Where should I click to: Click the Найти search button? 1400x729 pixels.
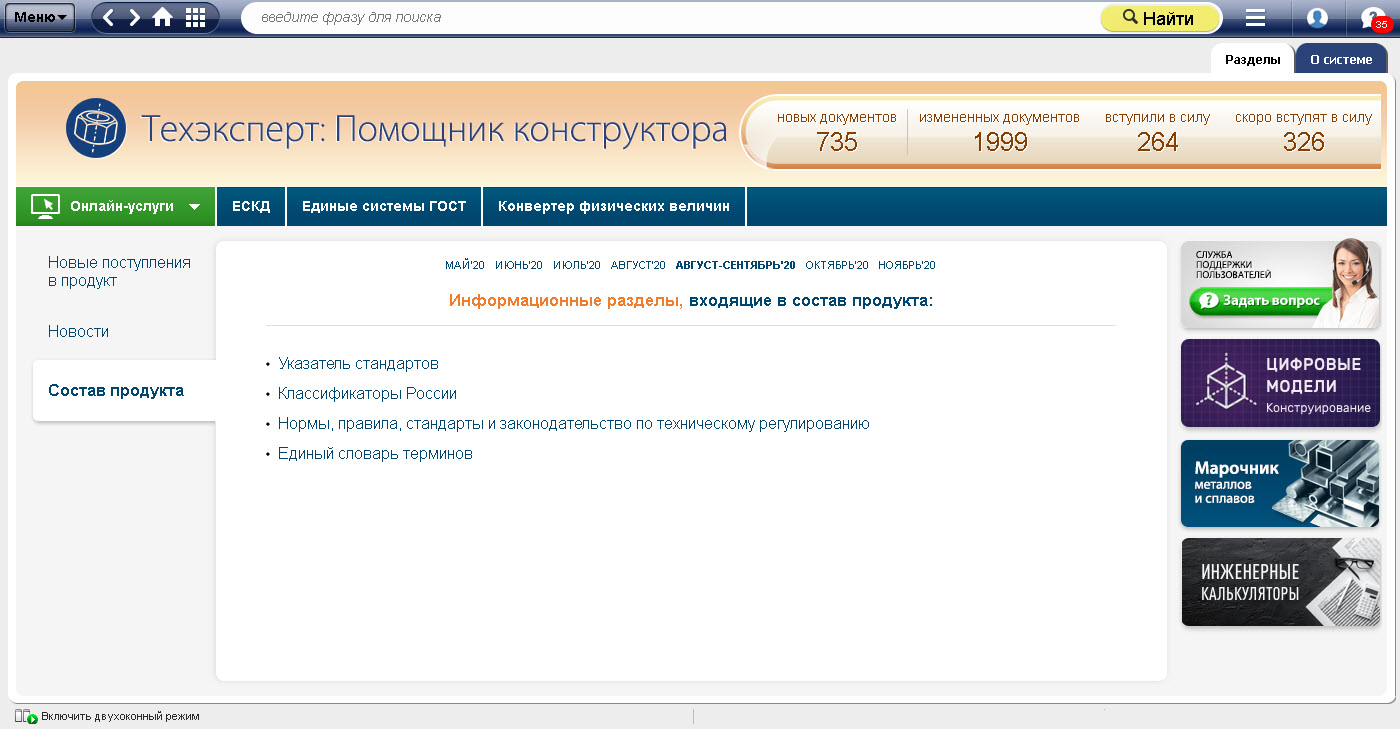1160,18
